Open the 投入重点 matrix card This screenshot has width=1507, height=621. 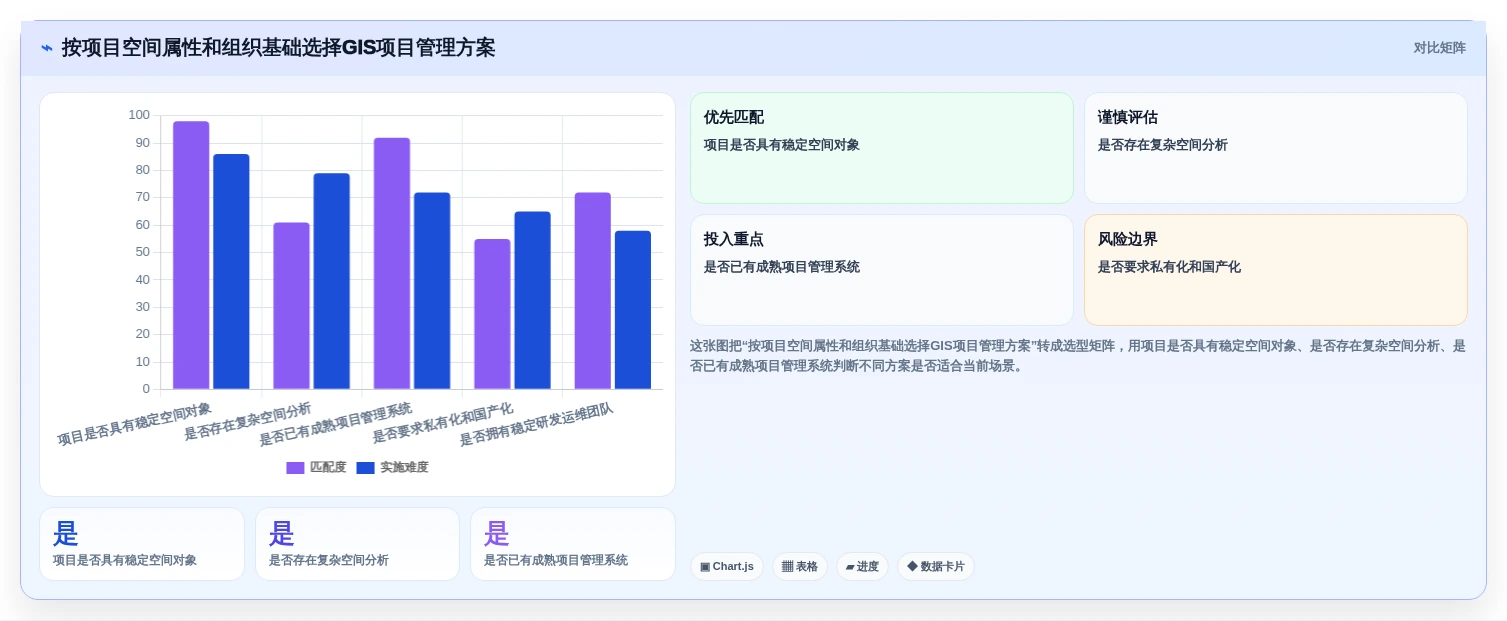pos(882,270)
